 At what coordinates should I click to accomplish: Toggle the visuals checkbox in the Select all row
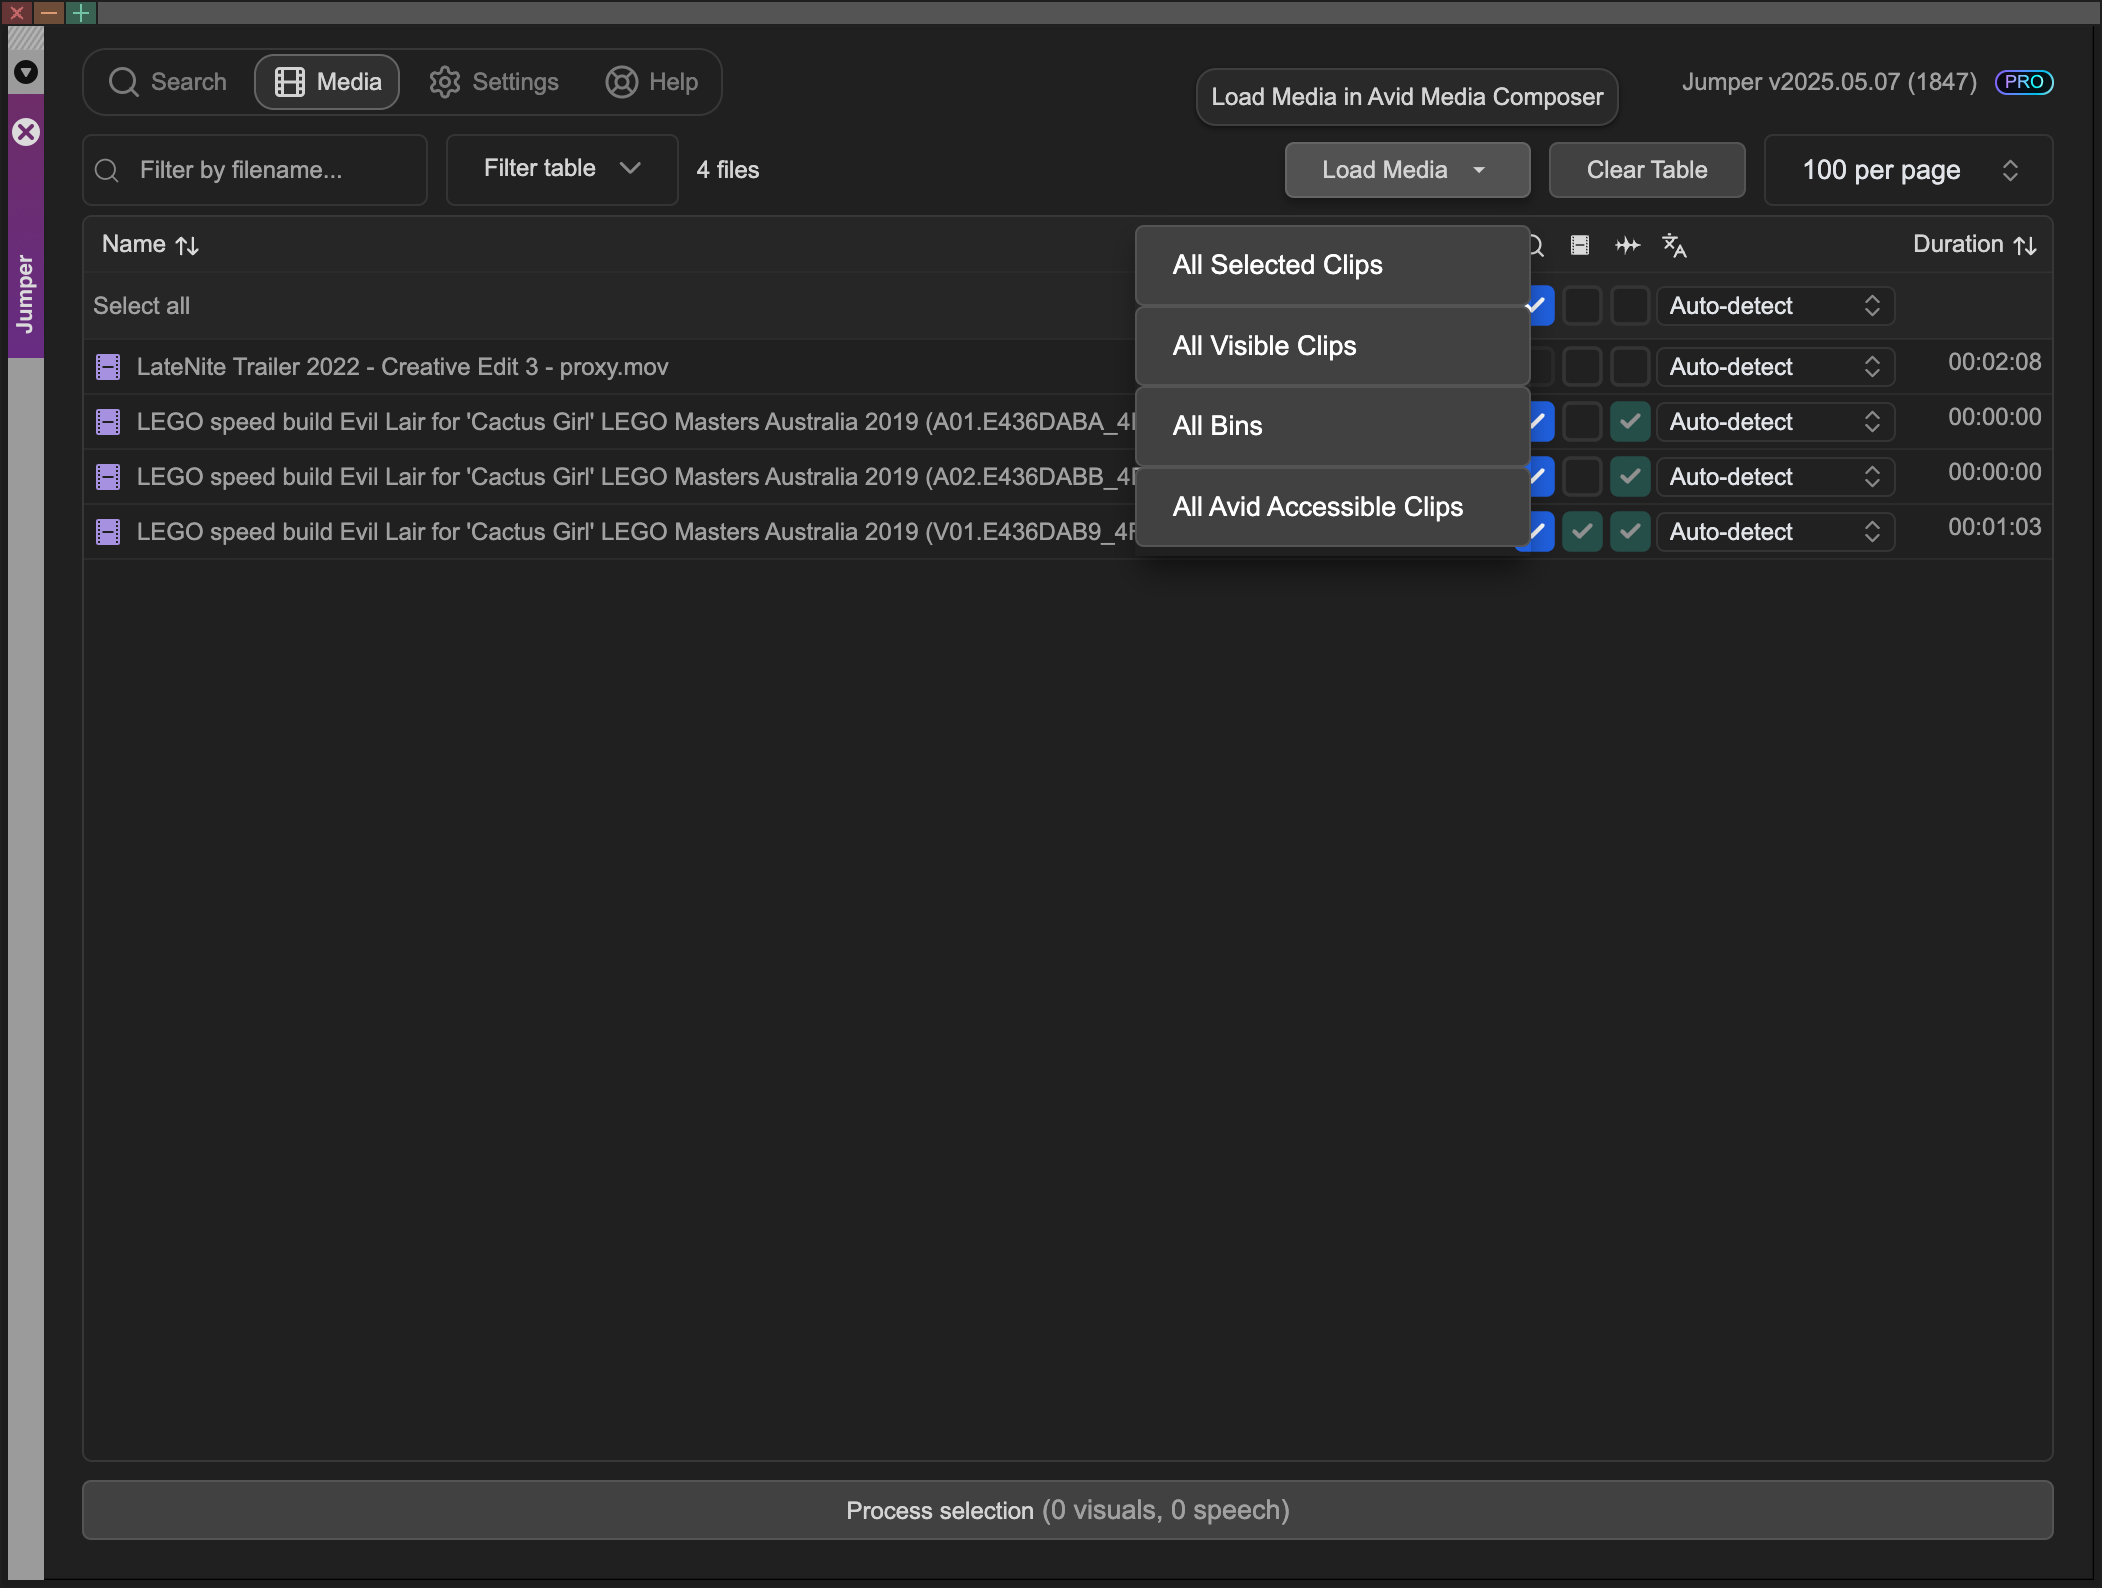point(1582,306)
